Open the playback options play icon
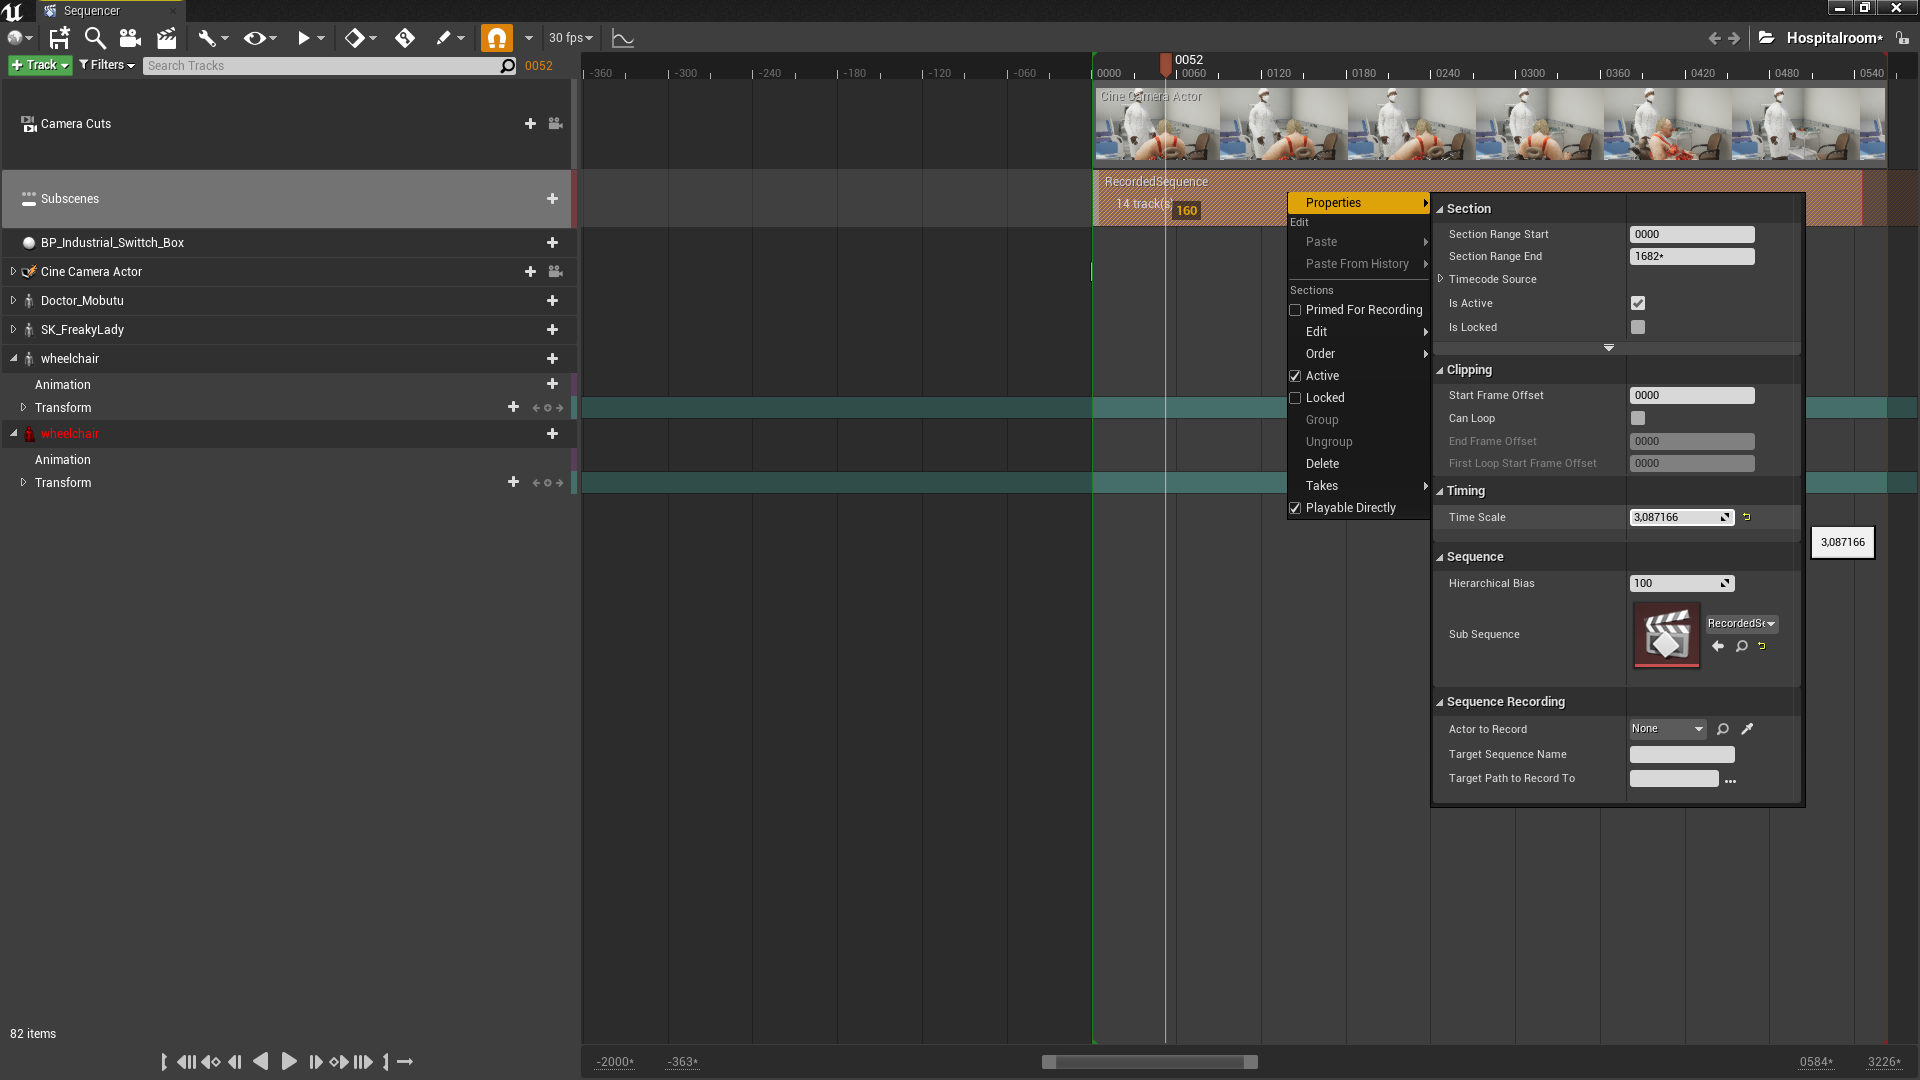This screenshot has height=1080, width=1920. tap(310, 38)
